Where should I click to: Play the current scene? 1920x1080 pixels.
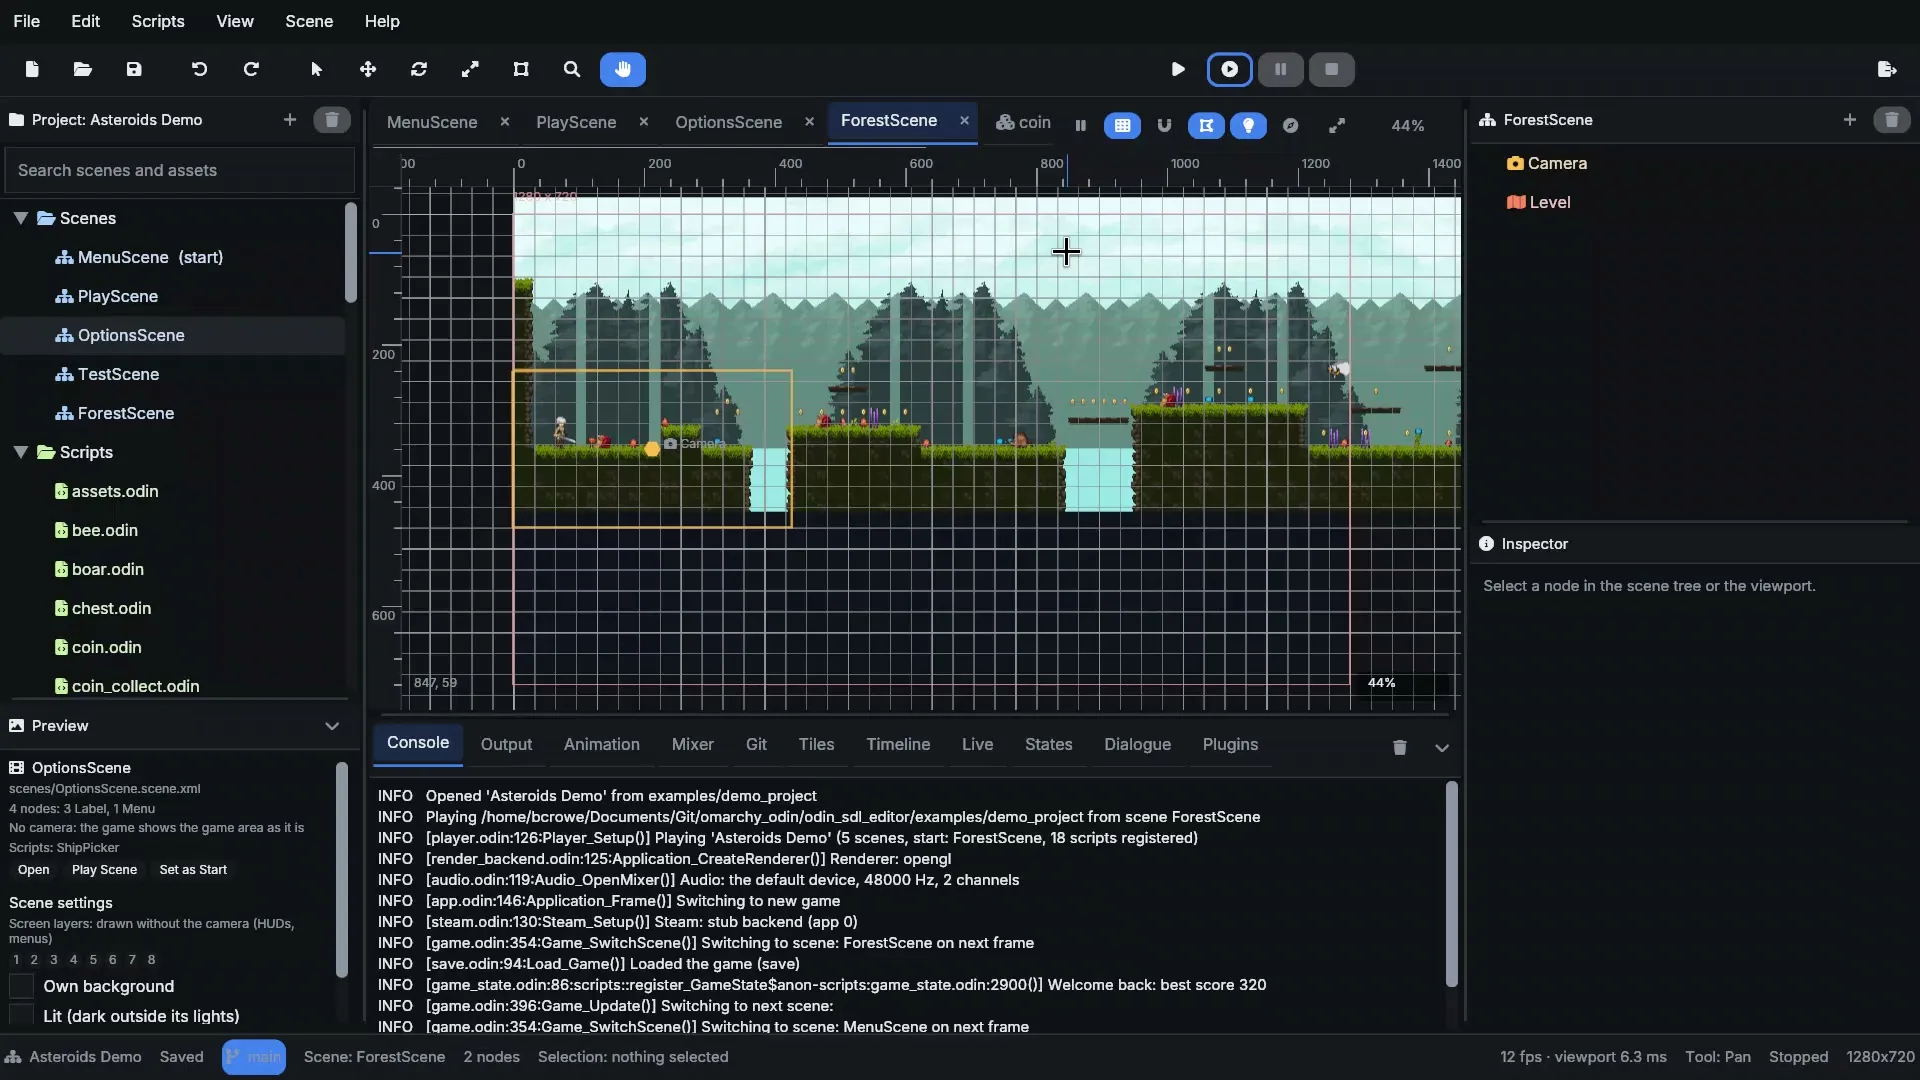pyautogui.click(x=1229, y=69)
